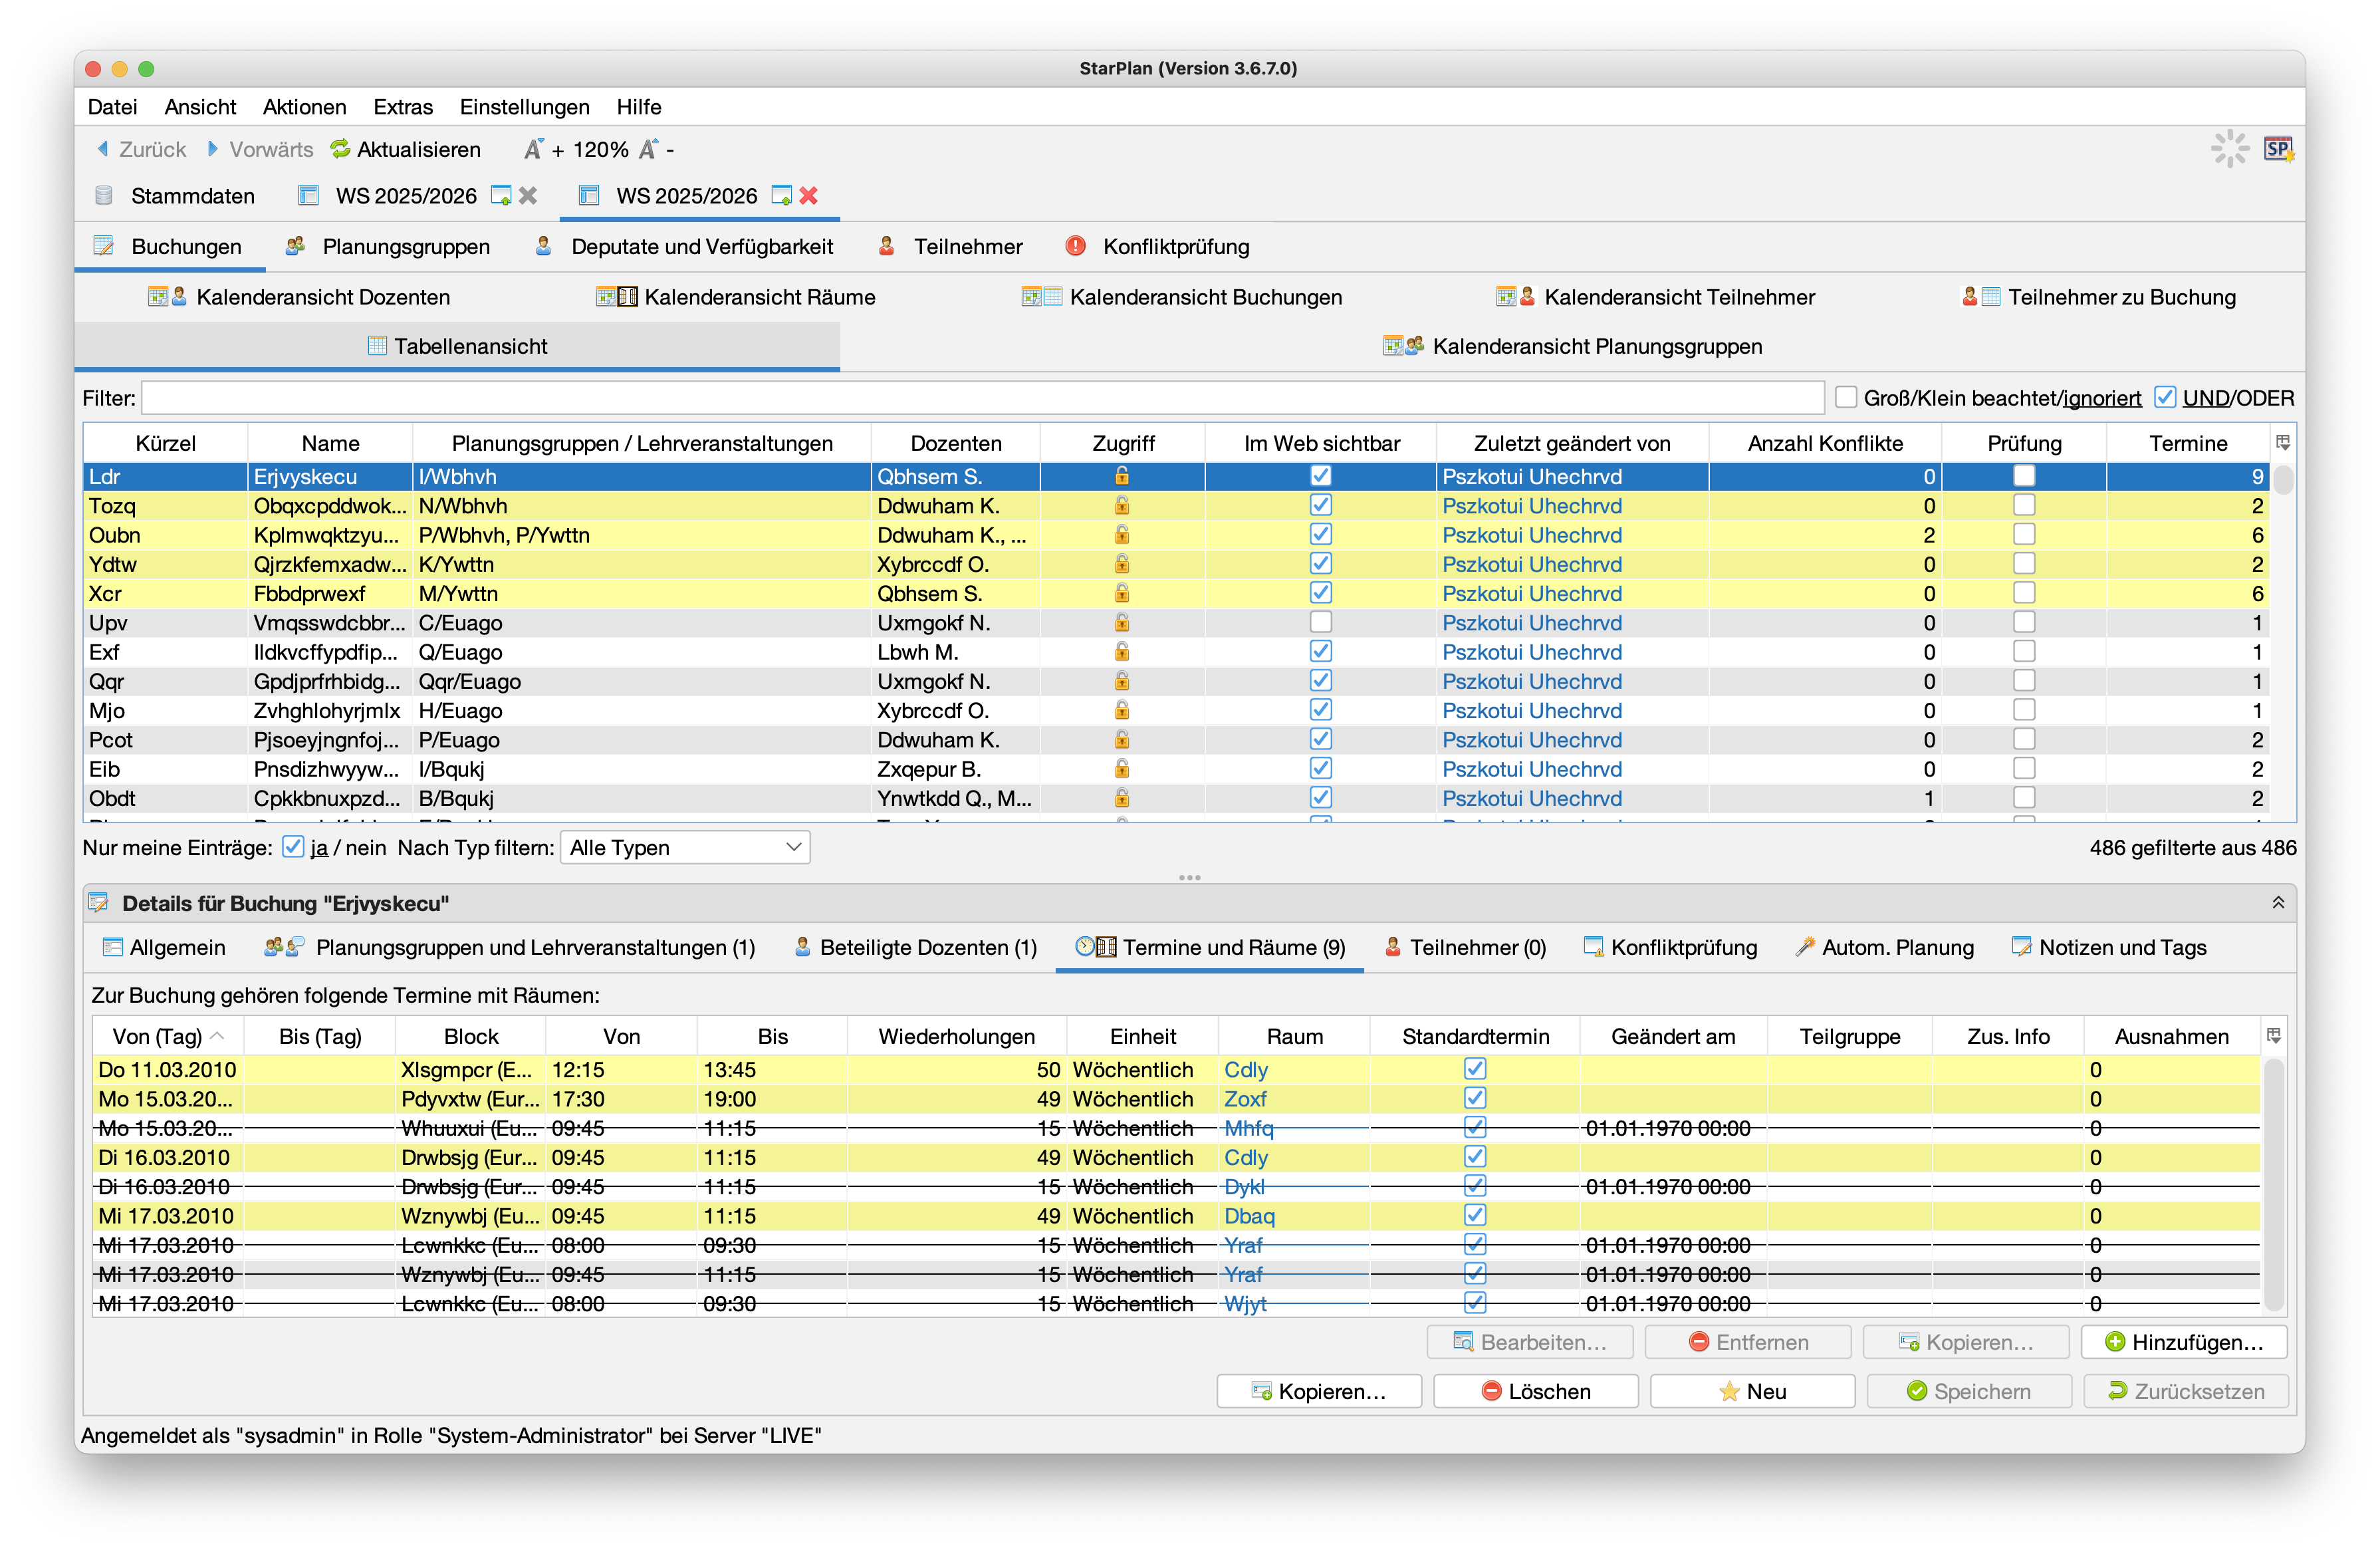Open the Cdly room link in the first appointment row
The image size is (2380, 1552).
[x=1245, y=1070]
